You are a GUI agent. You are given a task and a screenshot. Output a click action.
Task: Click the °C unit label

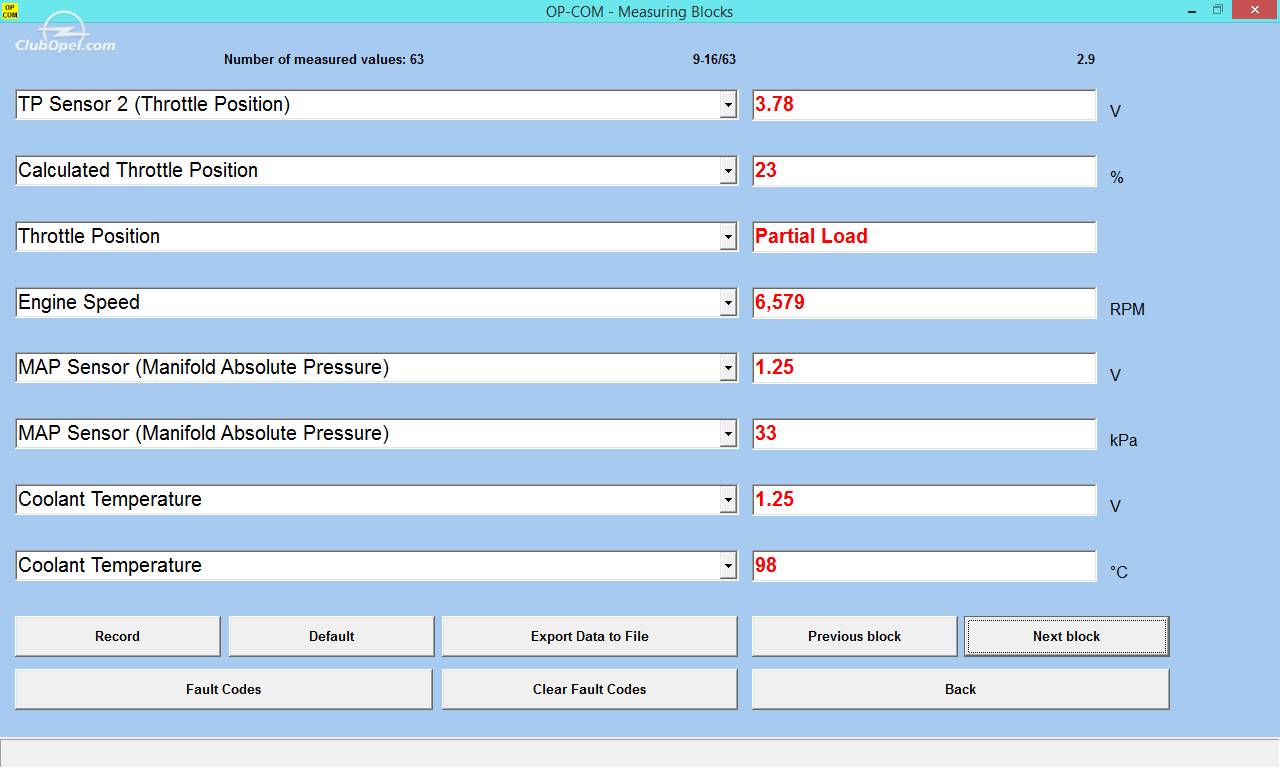(x=1118, y=572)
